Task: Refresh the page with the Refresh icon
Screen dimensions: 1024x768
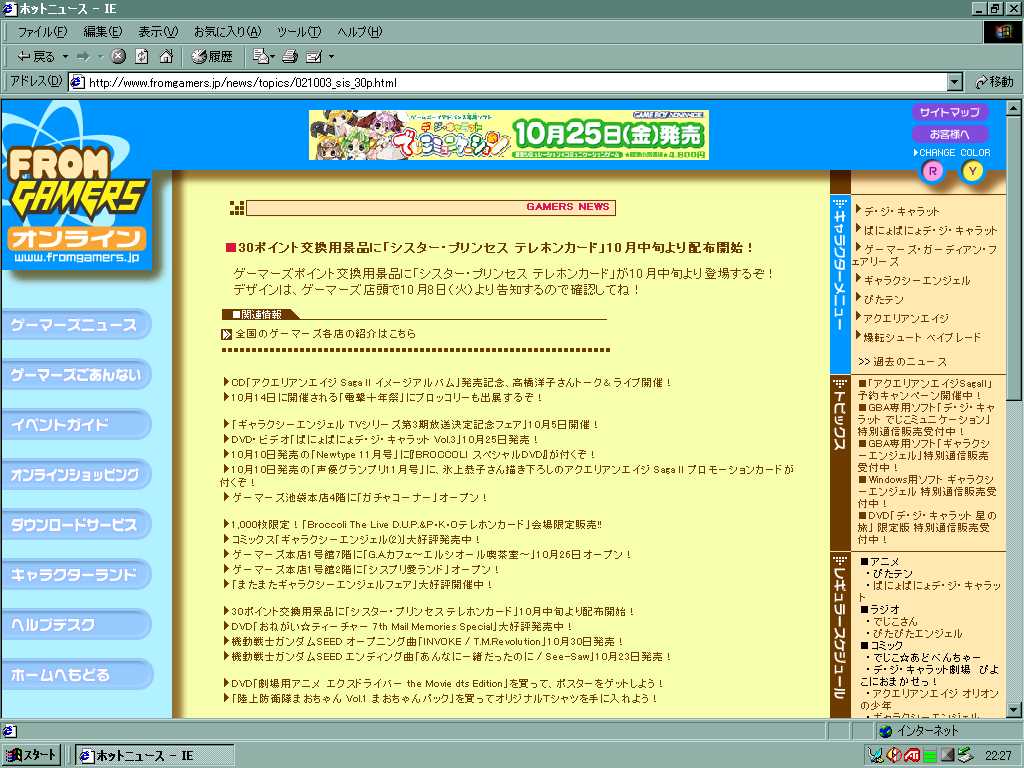Action: coord(142,57)
